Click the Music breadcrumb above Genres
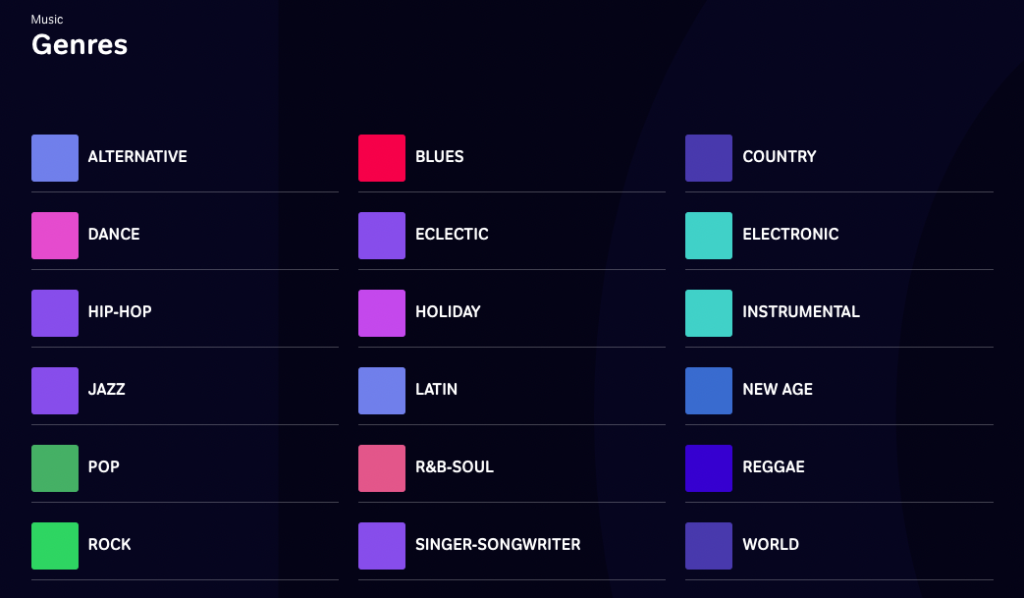 coord(47,20)
